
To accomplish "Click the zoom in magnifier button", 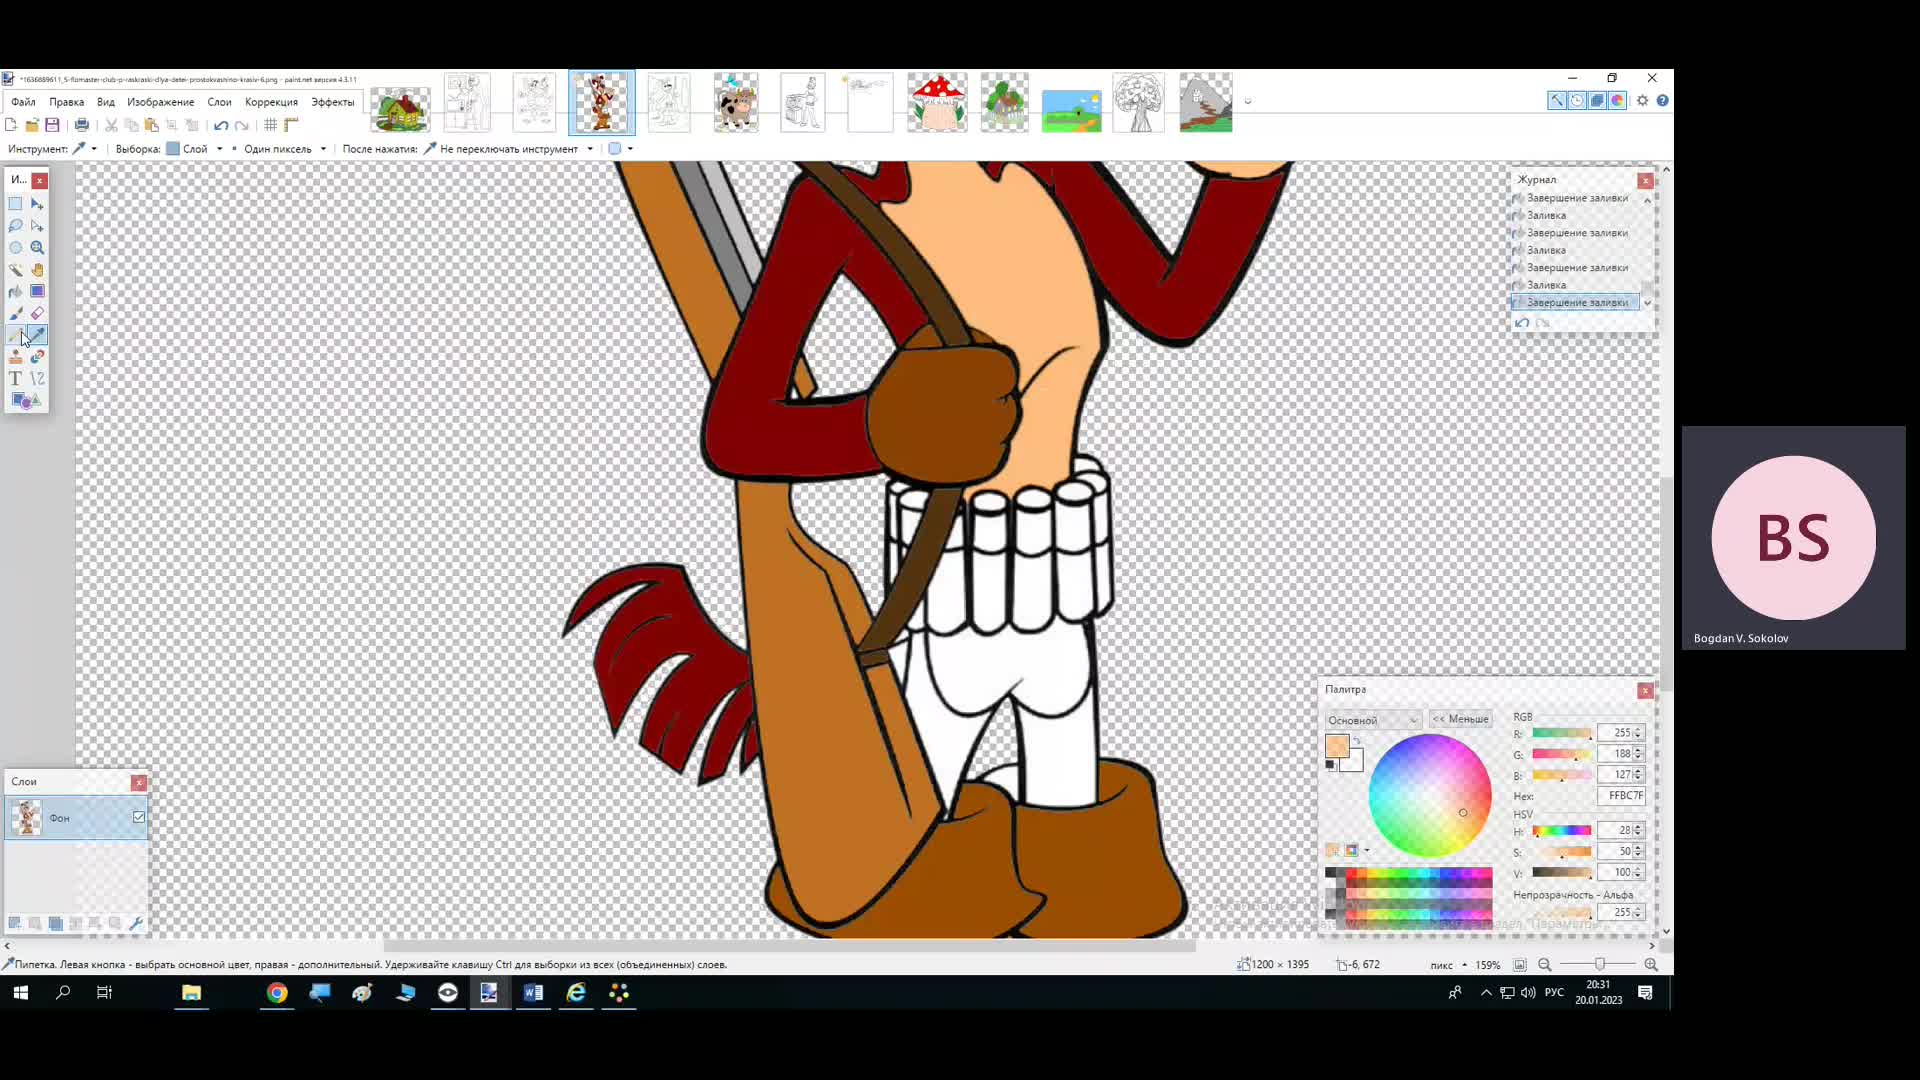I will point(1651,965).
